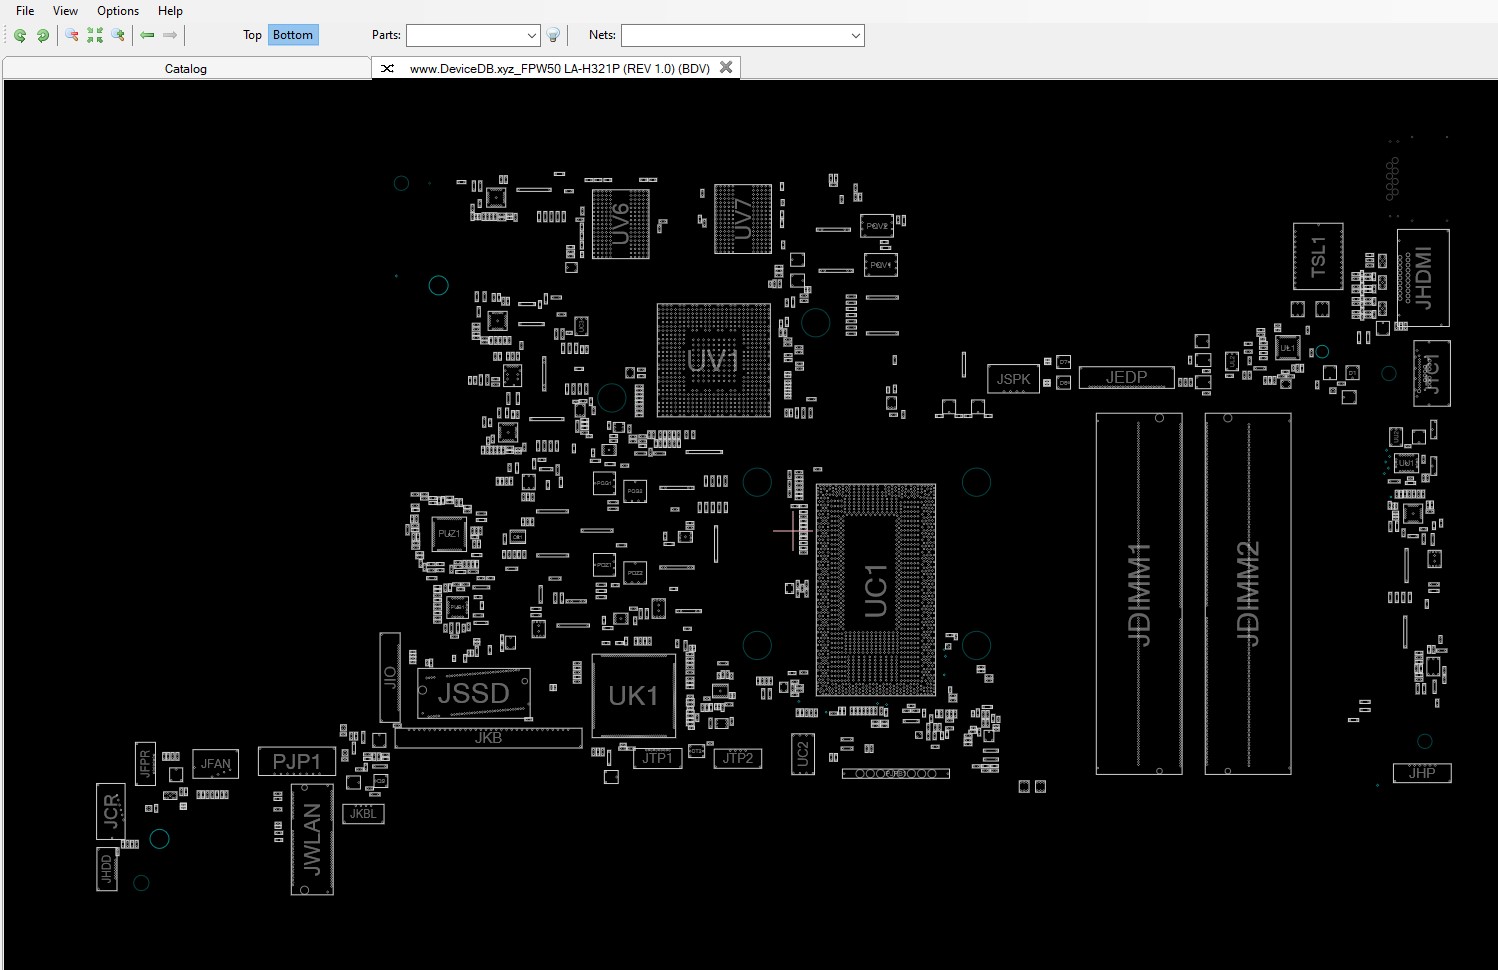Viewport: 1498px width, 970px height.
Task: Click the rotate left green arrow icon
Action: click(20, 35)
